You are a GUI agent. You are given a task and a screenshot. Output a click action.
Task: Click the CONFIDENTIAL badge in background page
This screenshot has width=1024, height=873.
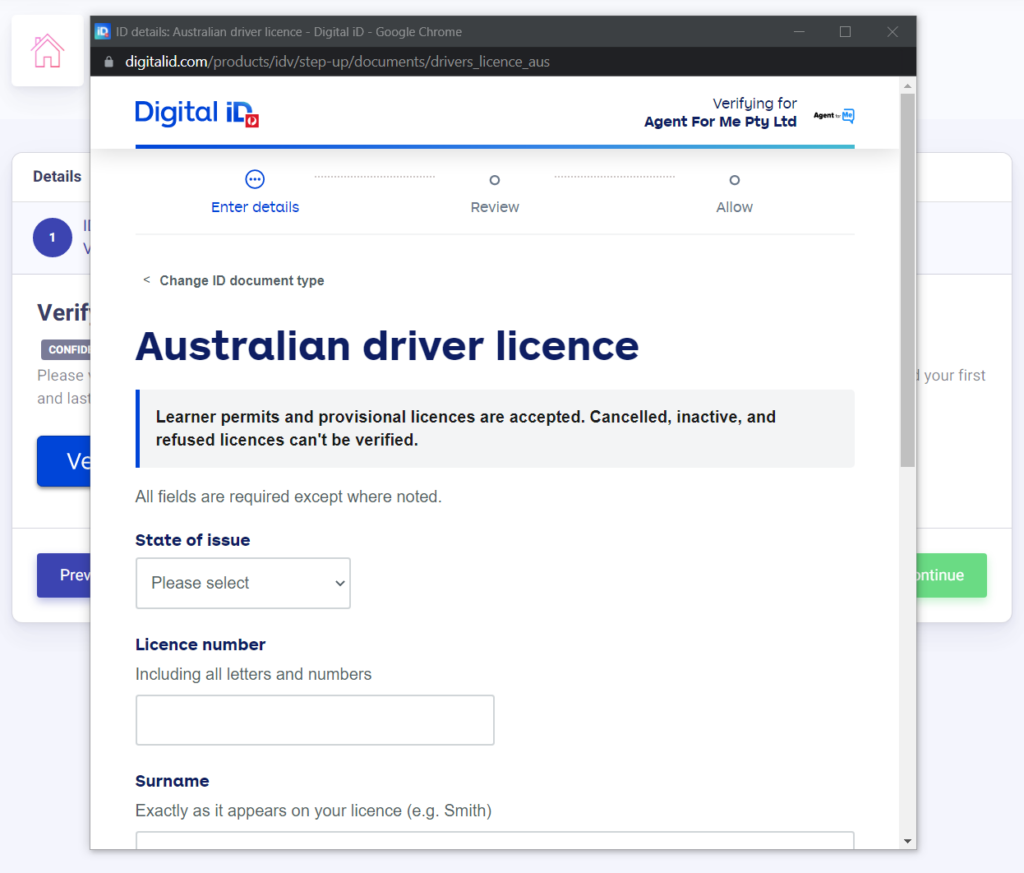(66, 349)
